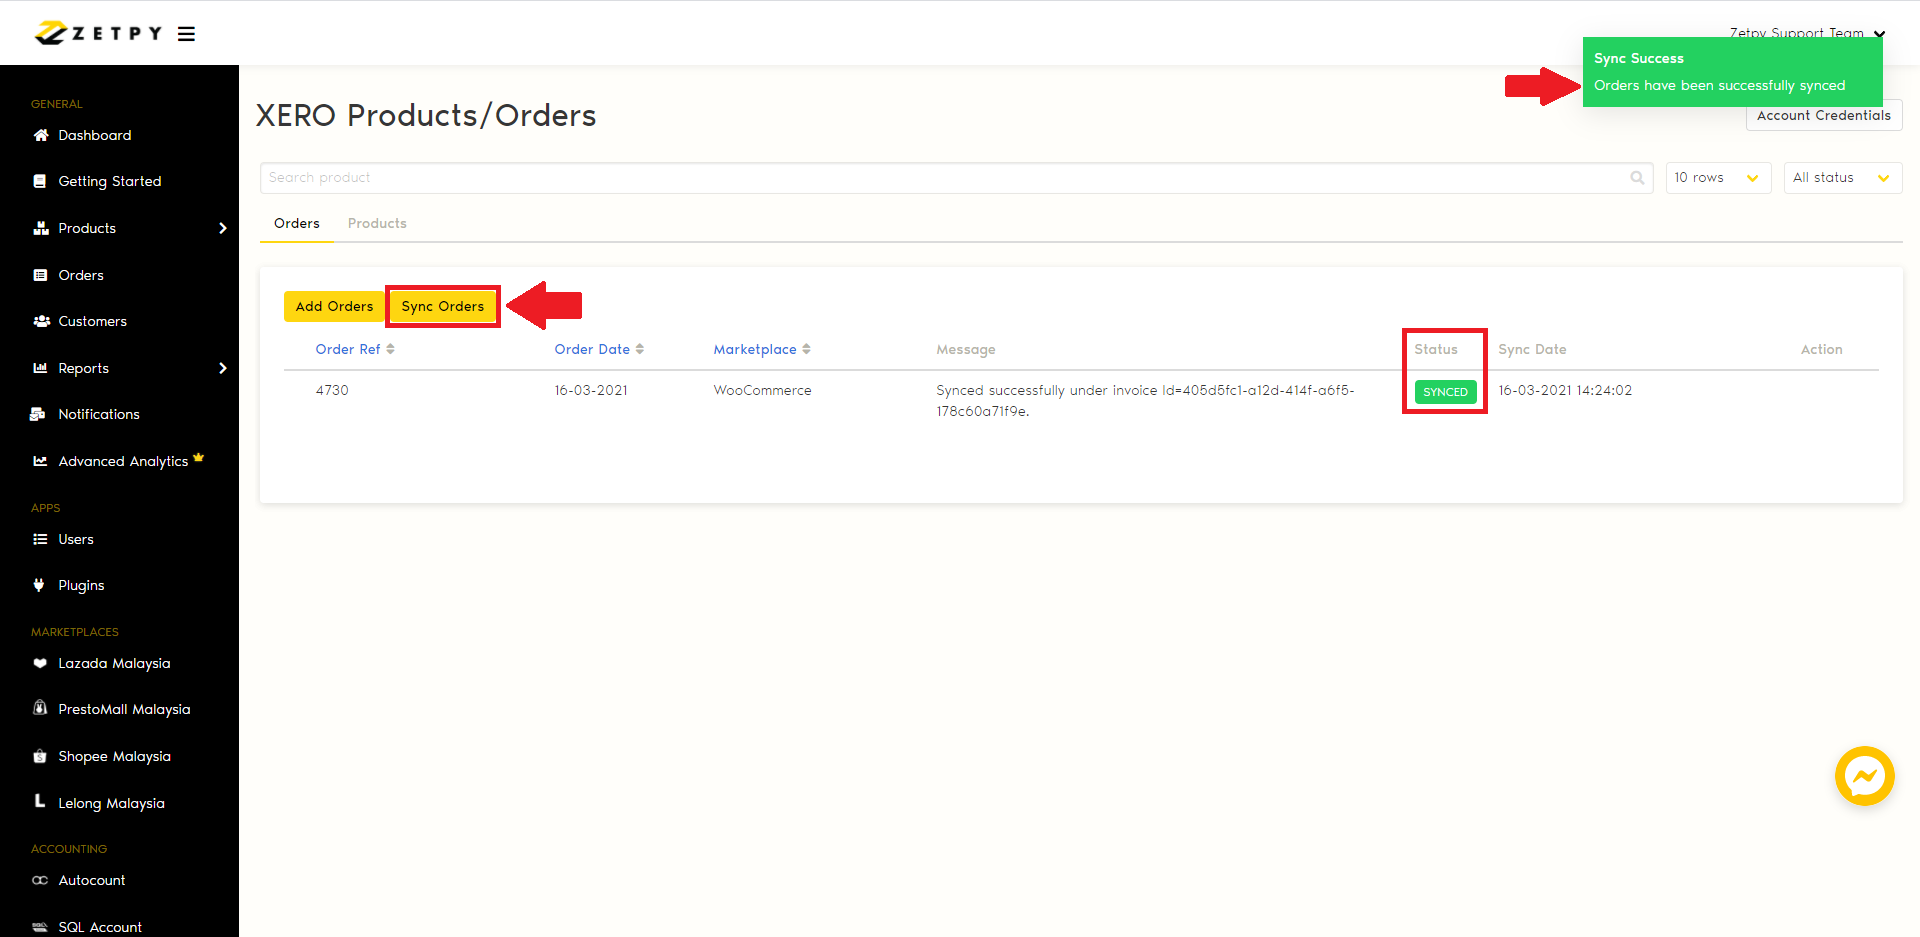The height and width of the screenshot is (937, 1920).
Task: Click the Zetpy logo
Action: (98, 33)
